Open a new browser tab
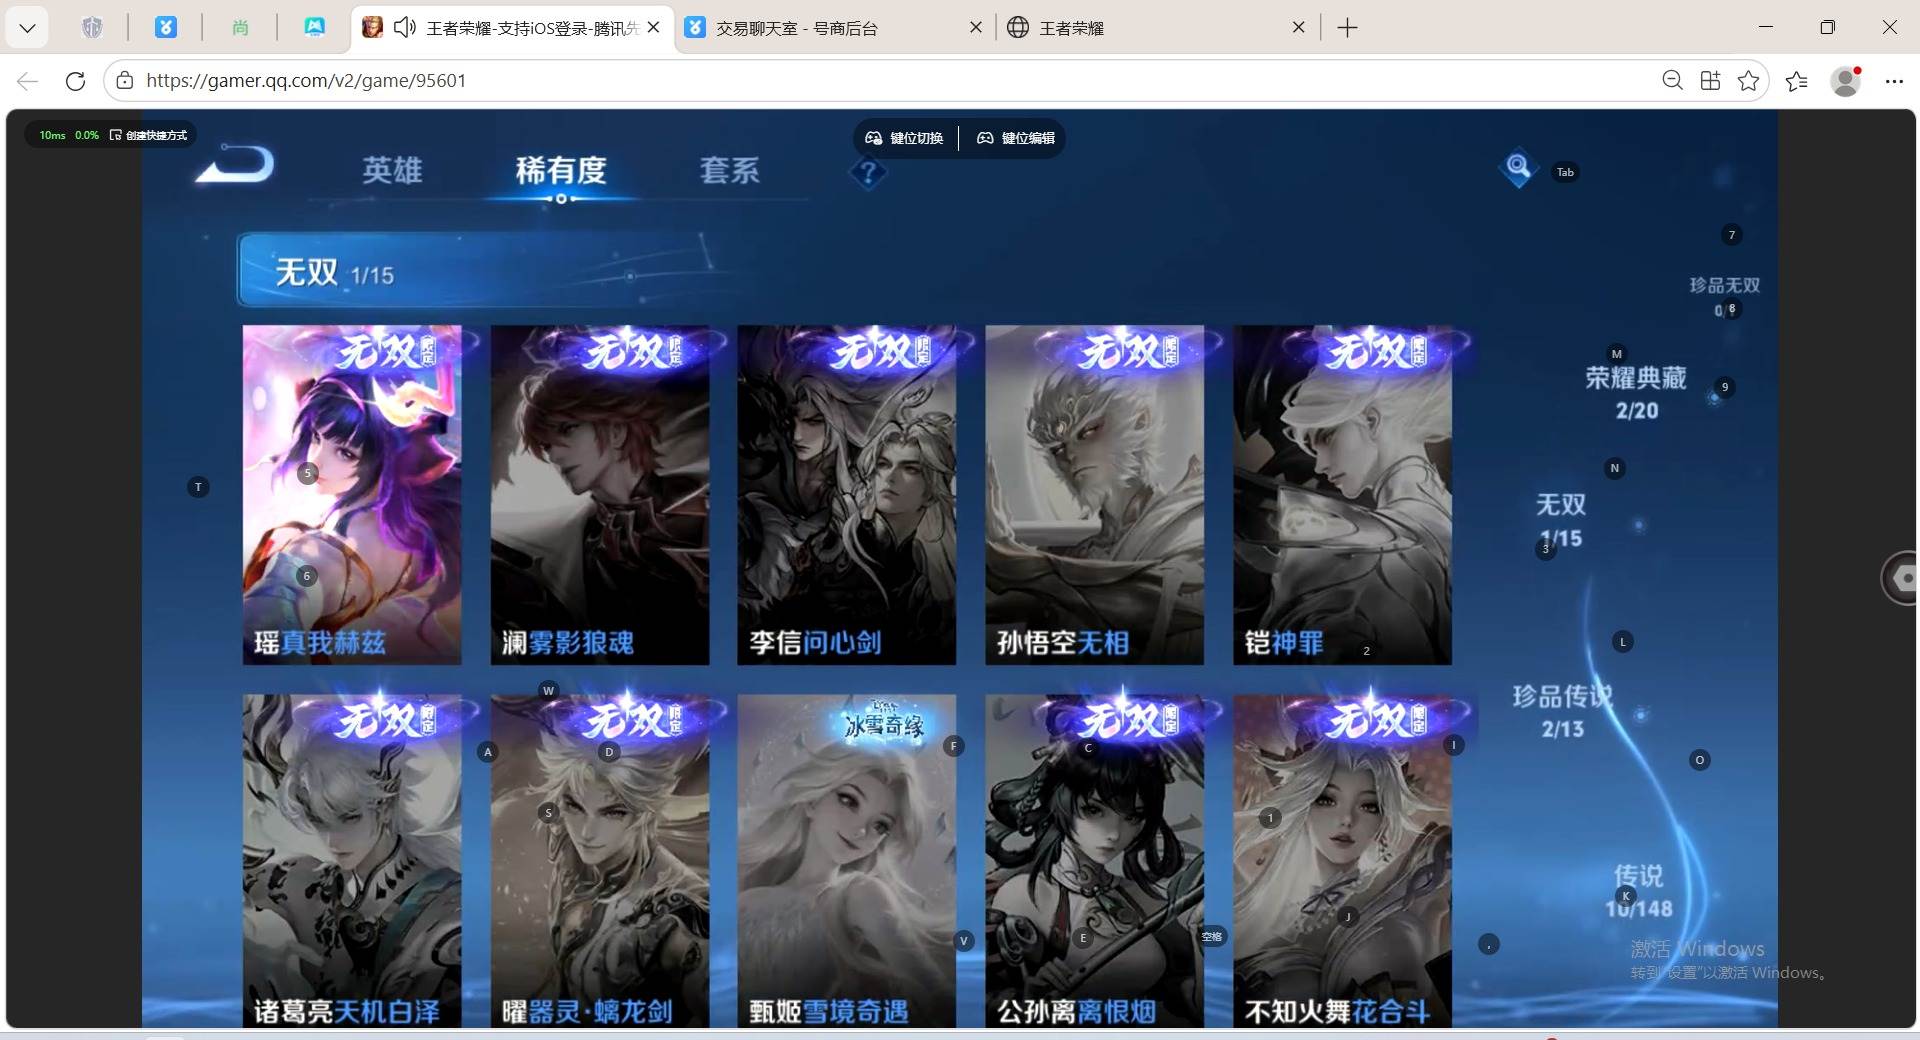Screen dimensions: 1920x1040 [x=1347, y=28]
